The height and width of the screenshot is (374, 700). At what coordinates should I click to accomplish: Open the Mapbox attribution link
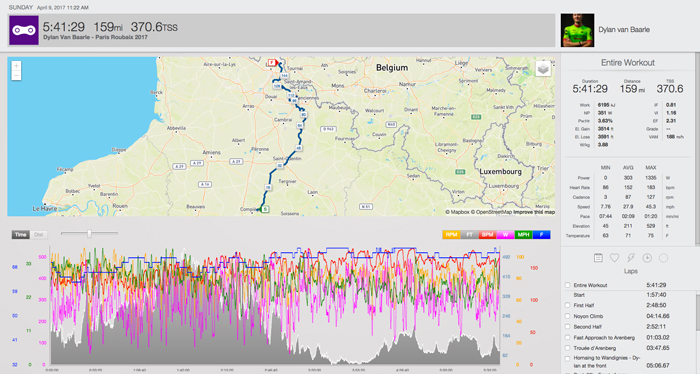coord(457,212)
